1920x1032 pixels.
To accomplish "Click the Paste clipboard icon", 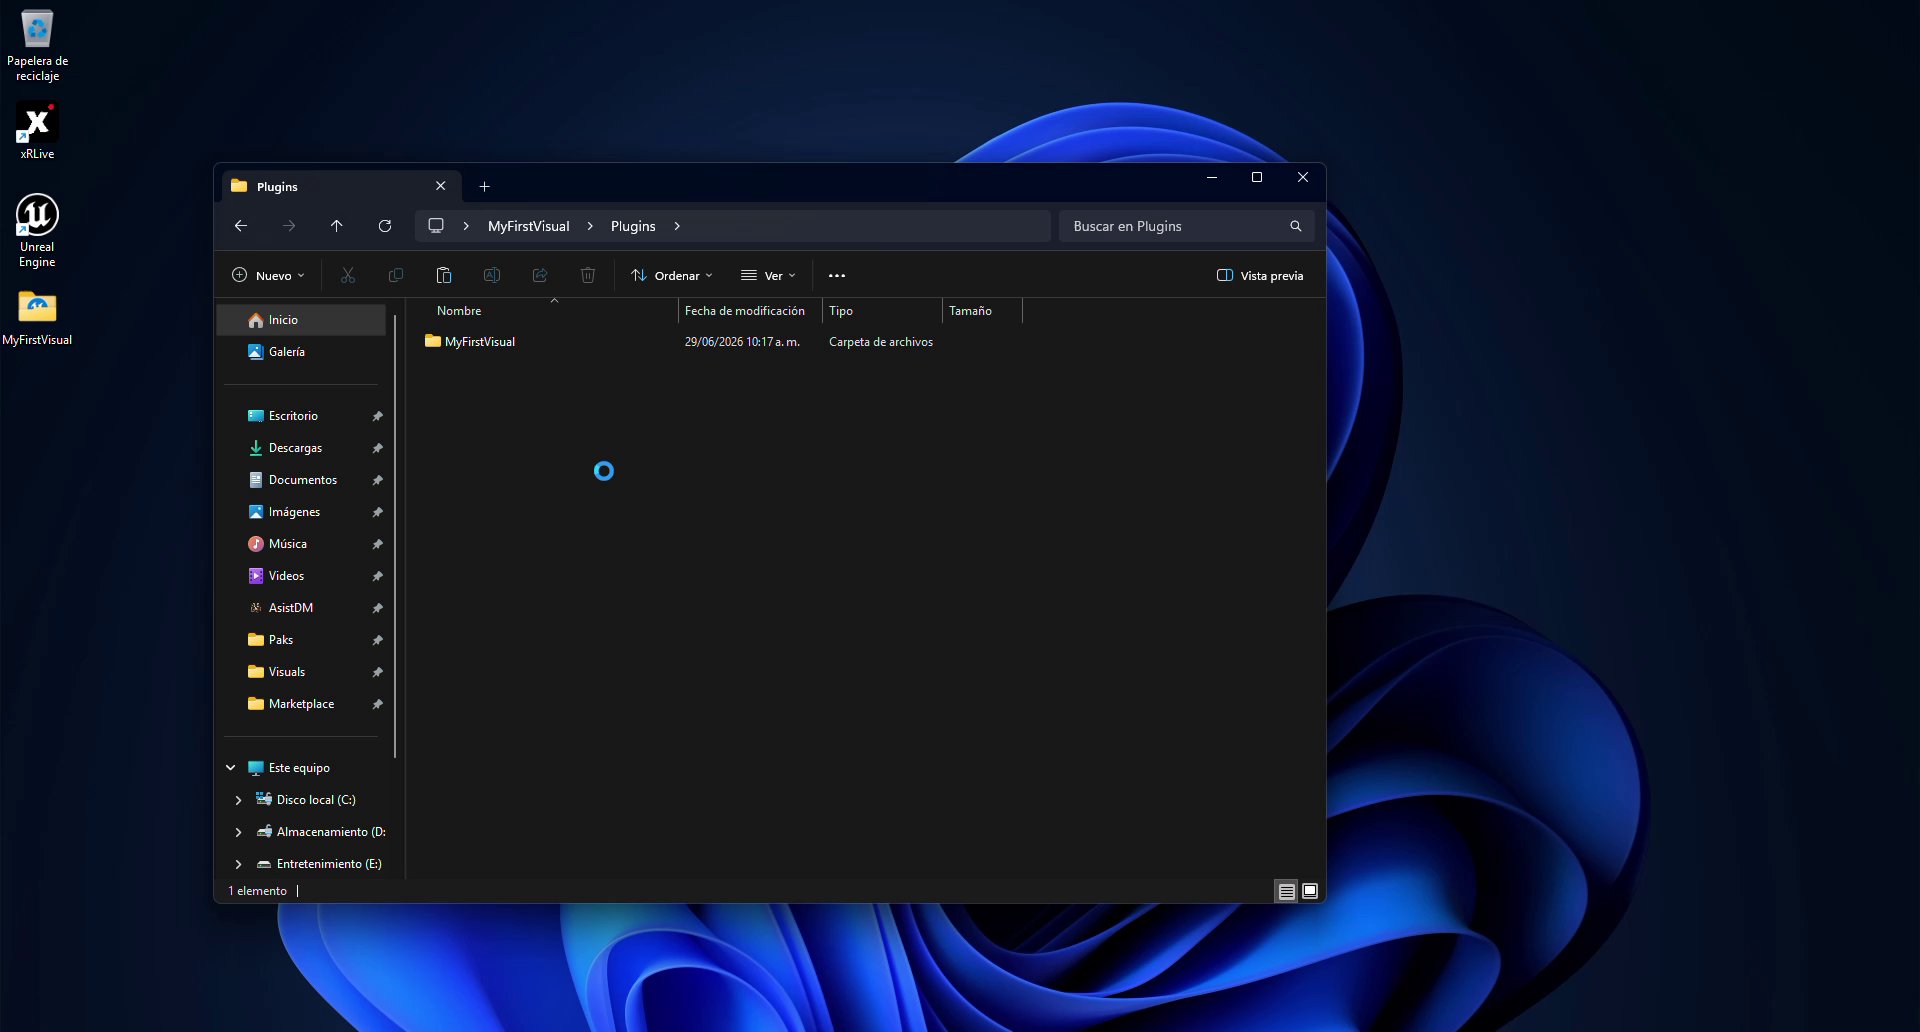I will (x=444, y=275).
